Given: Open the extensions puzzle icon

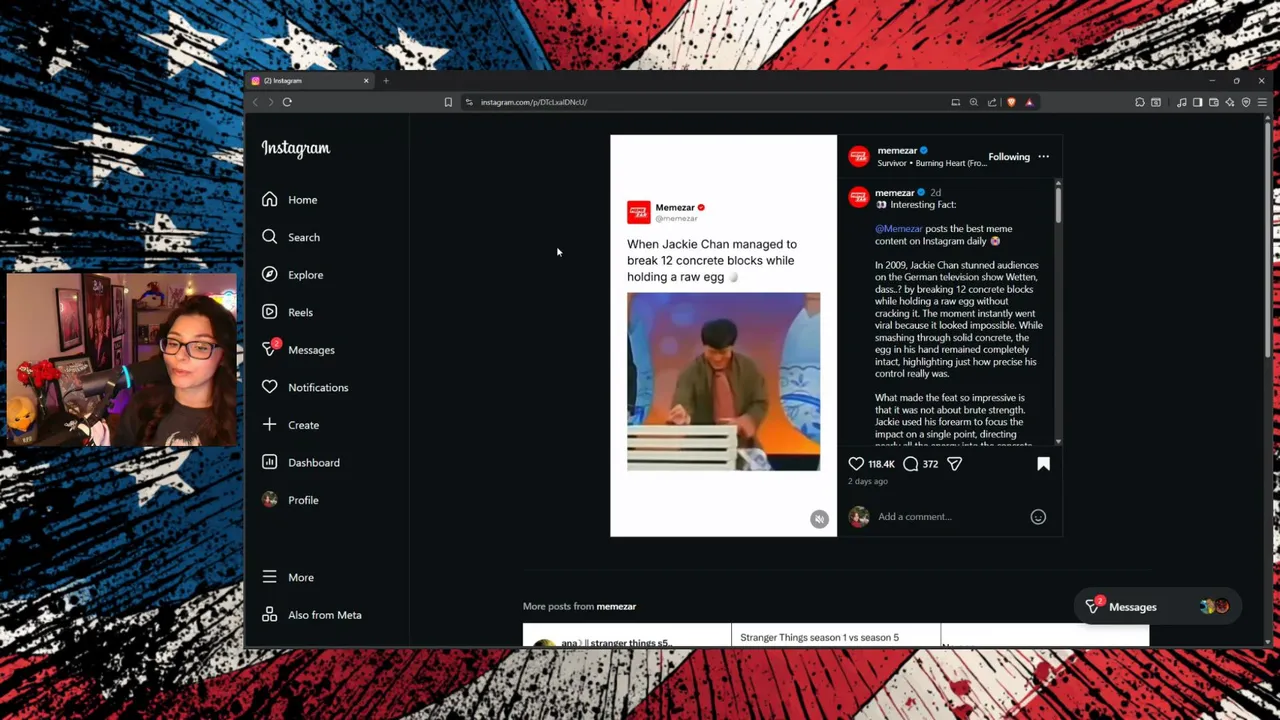Looking at the screenshot, I should [x=1140, y=102].
